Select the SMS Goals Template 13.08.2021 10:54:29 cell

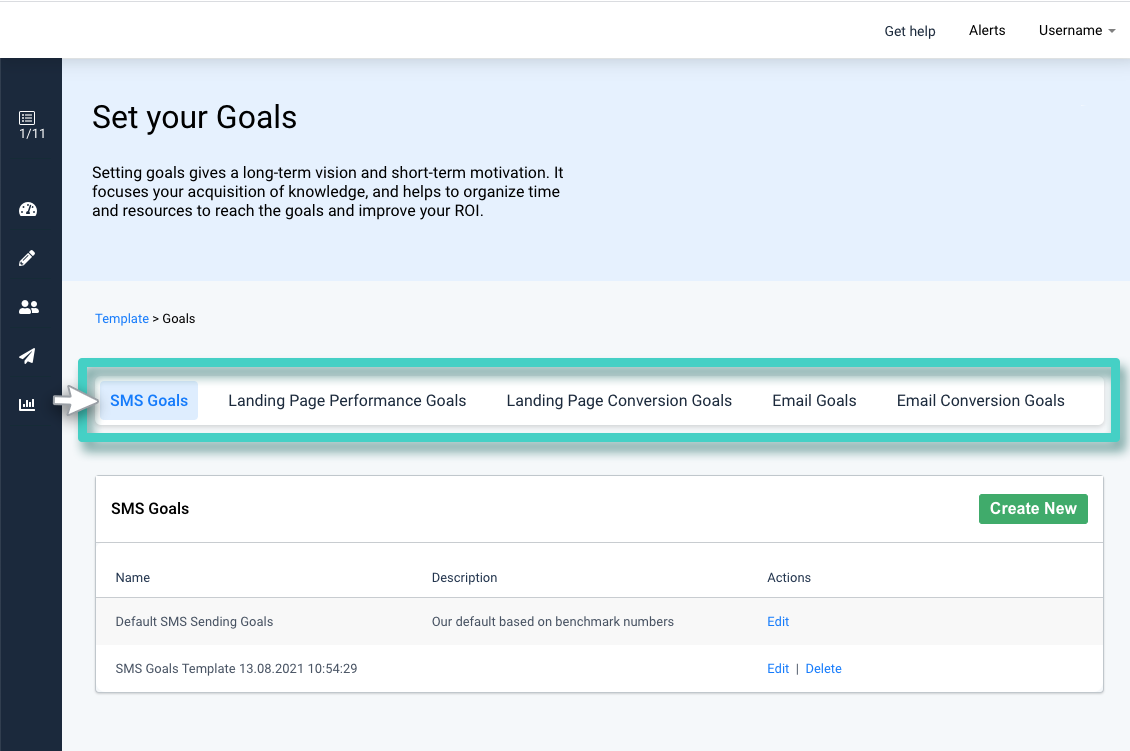click(x=236, y=669)
